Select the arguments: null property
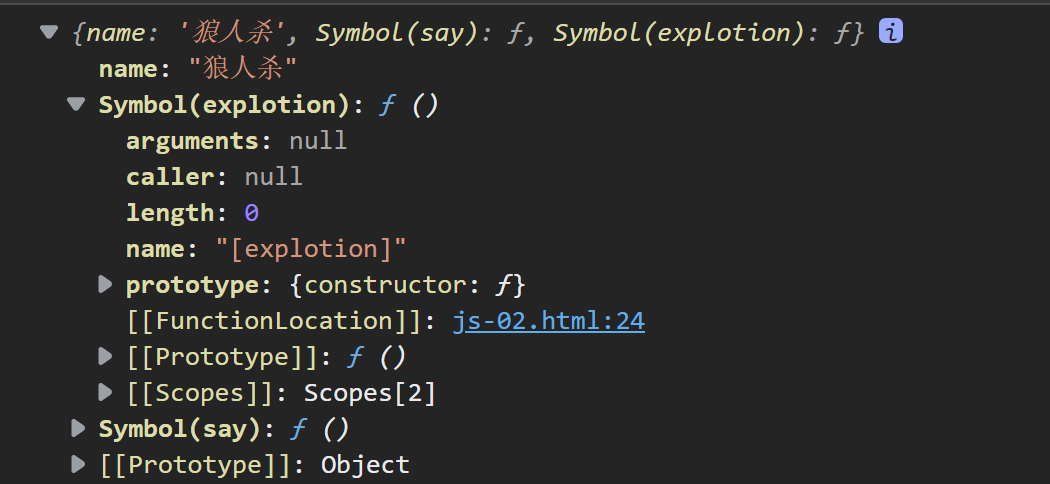 (x=236, y=141)
